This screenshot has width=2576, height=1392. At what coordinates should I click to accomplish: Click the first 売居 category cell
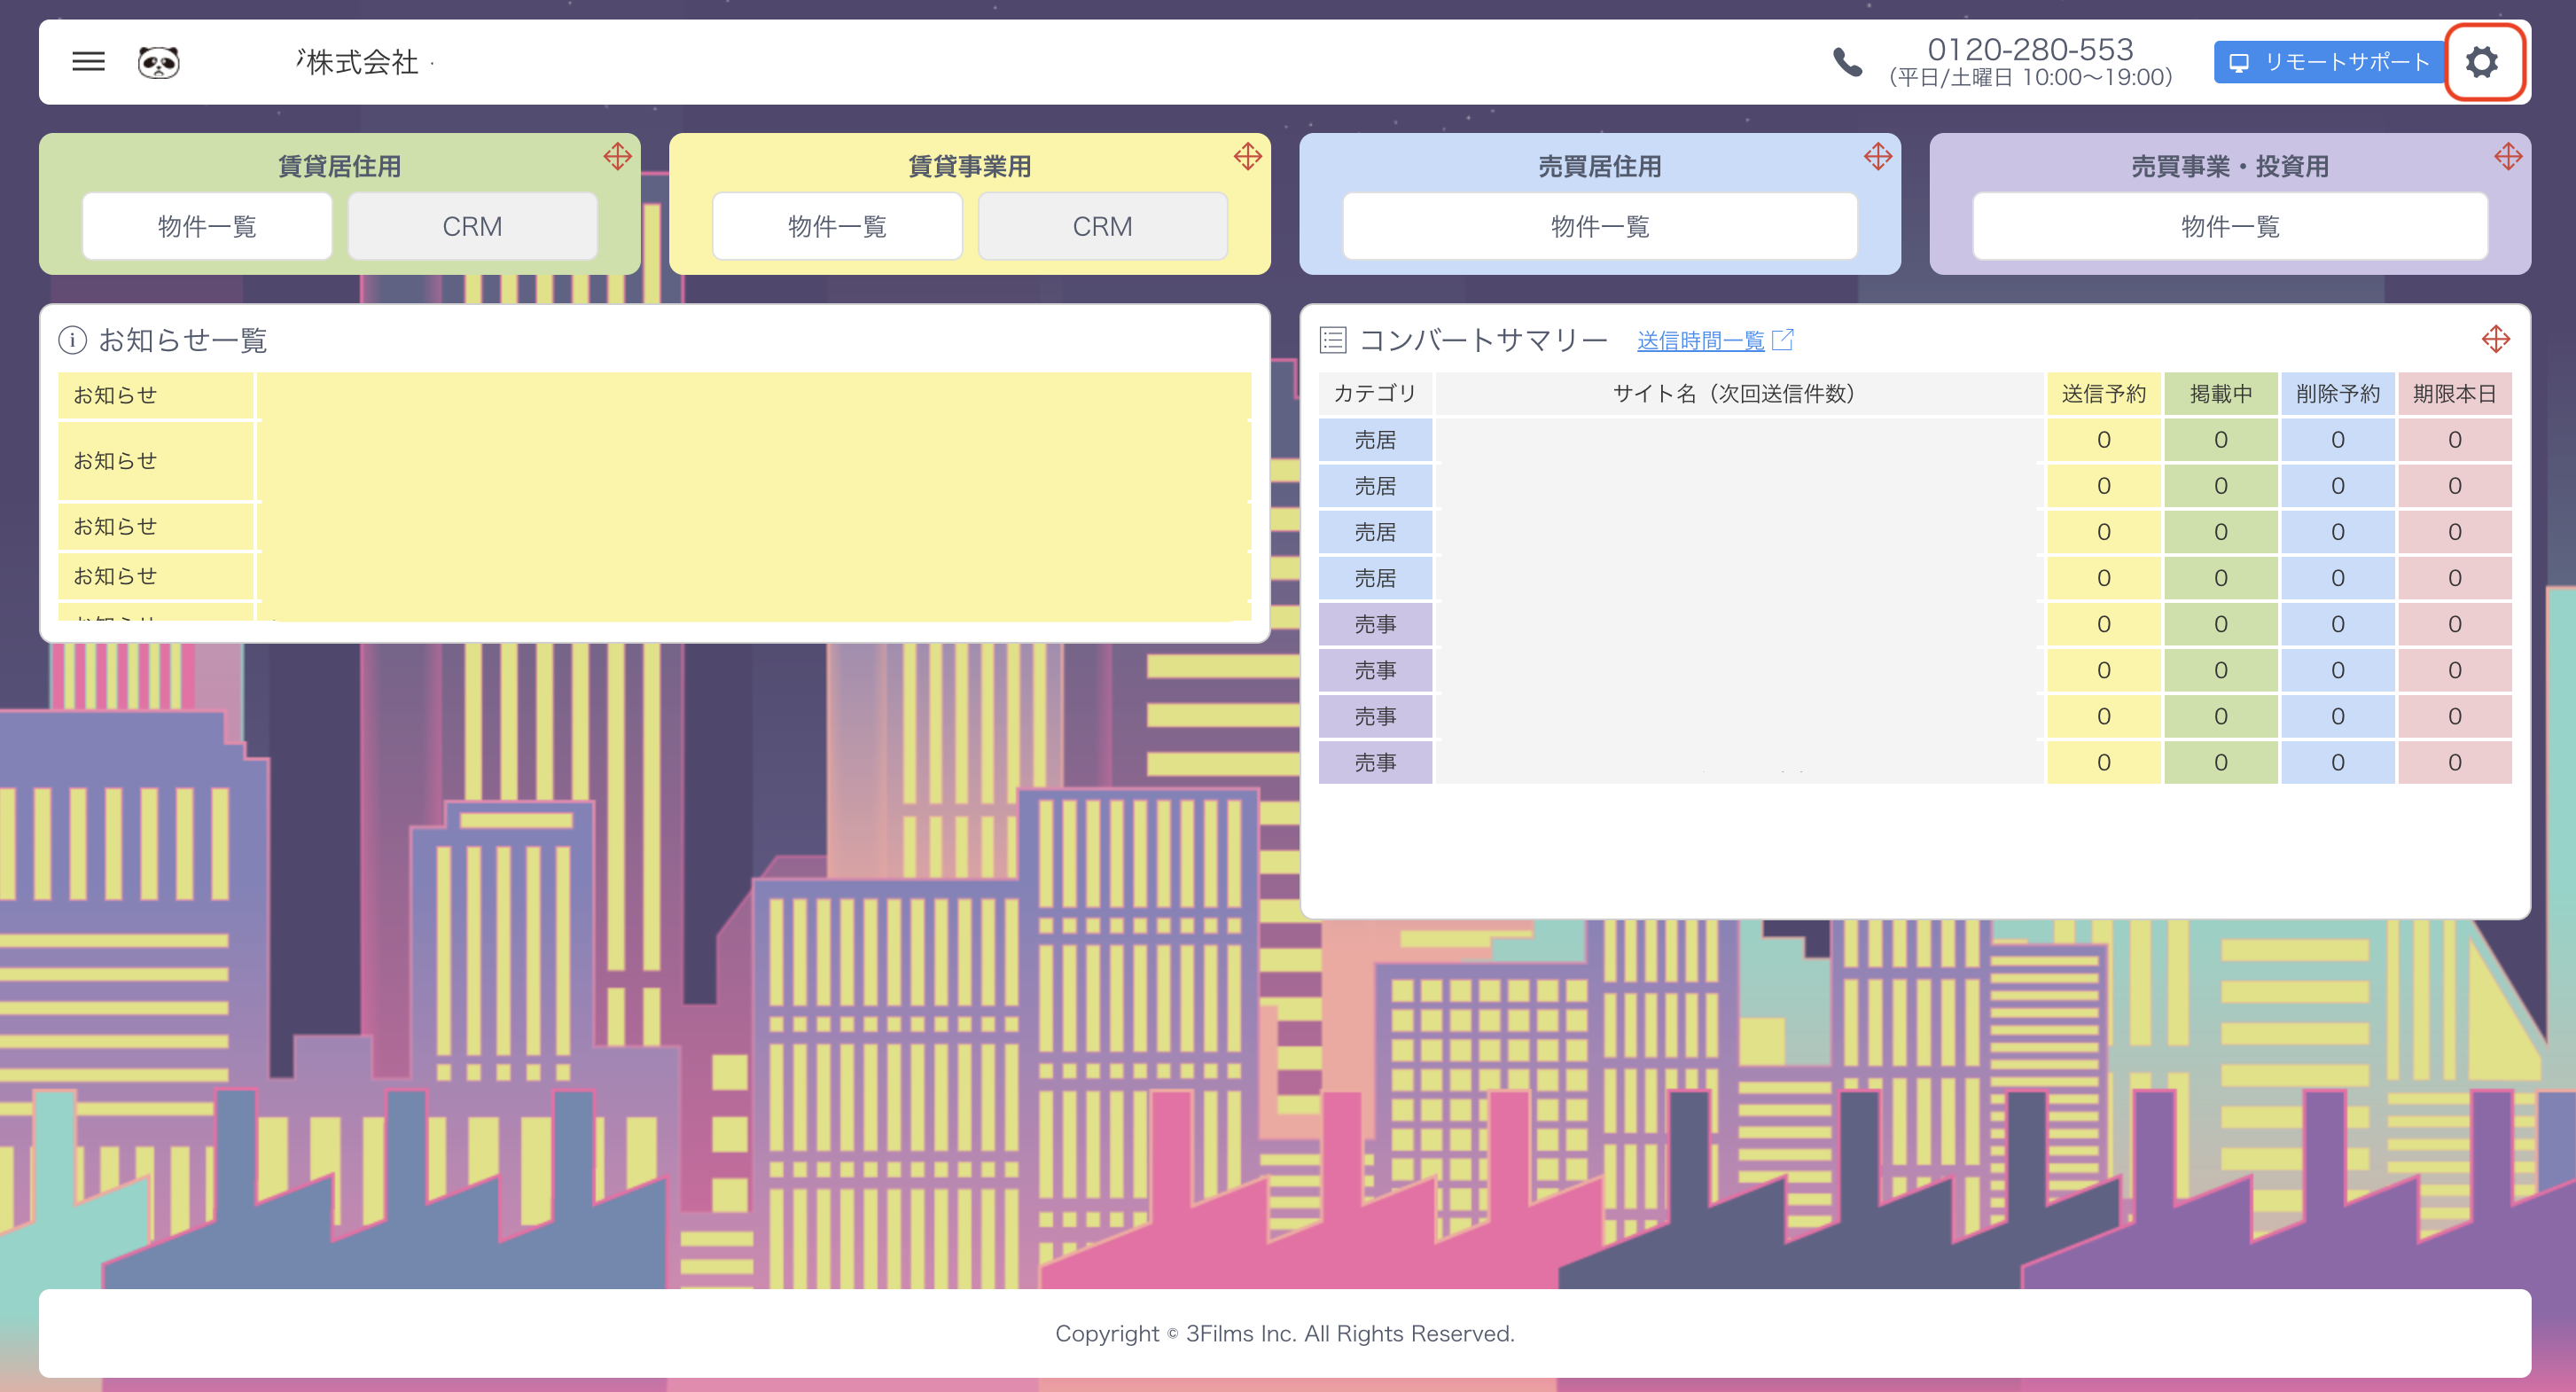click(x=1375, y=440)
